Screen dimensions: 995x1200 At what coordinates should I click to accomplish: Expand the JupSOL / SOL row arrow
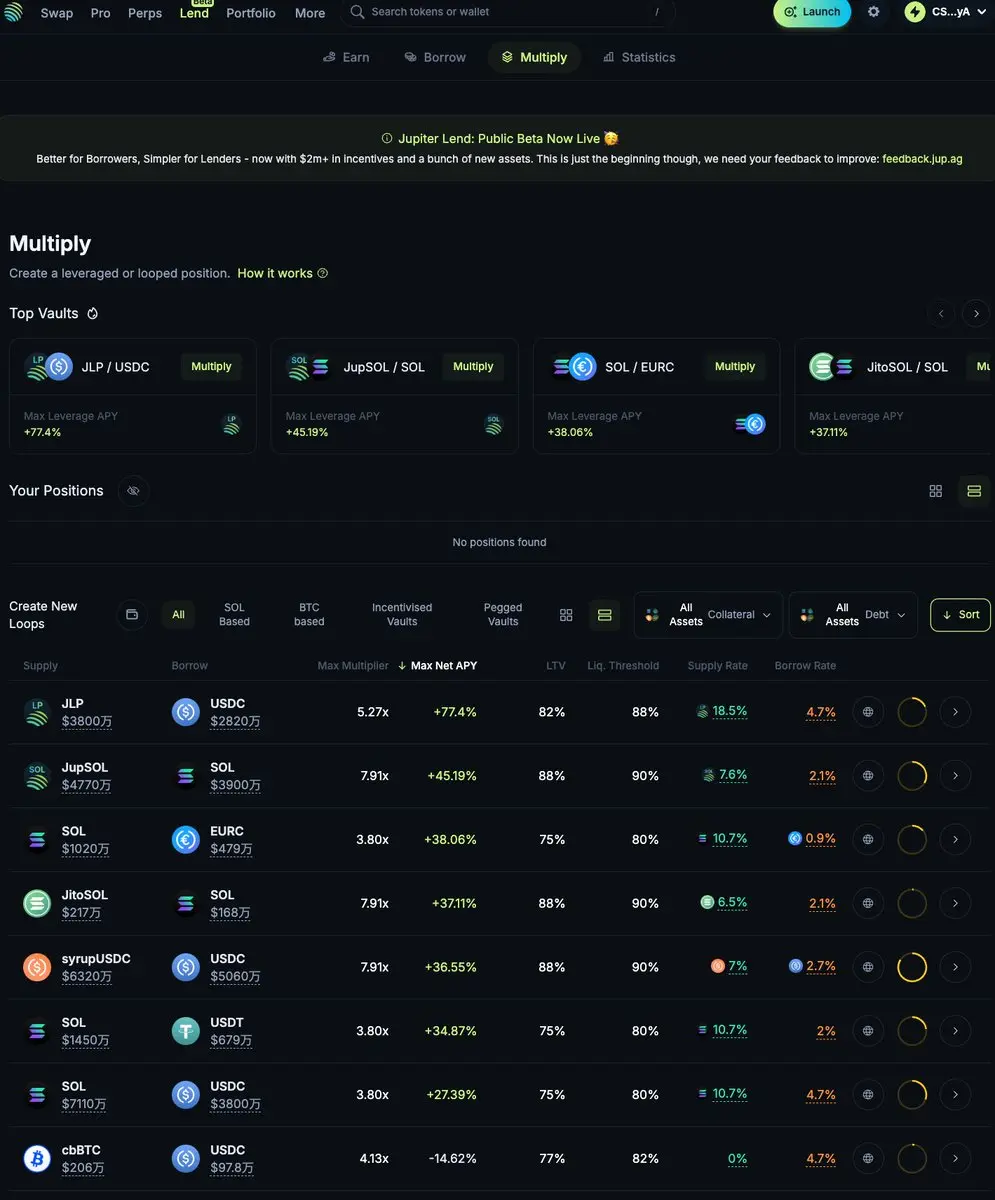pos(956,776)
